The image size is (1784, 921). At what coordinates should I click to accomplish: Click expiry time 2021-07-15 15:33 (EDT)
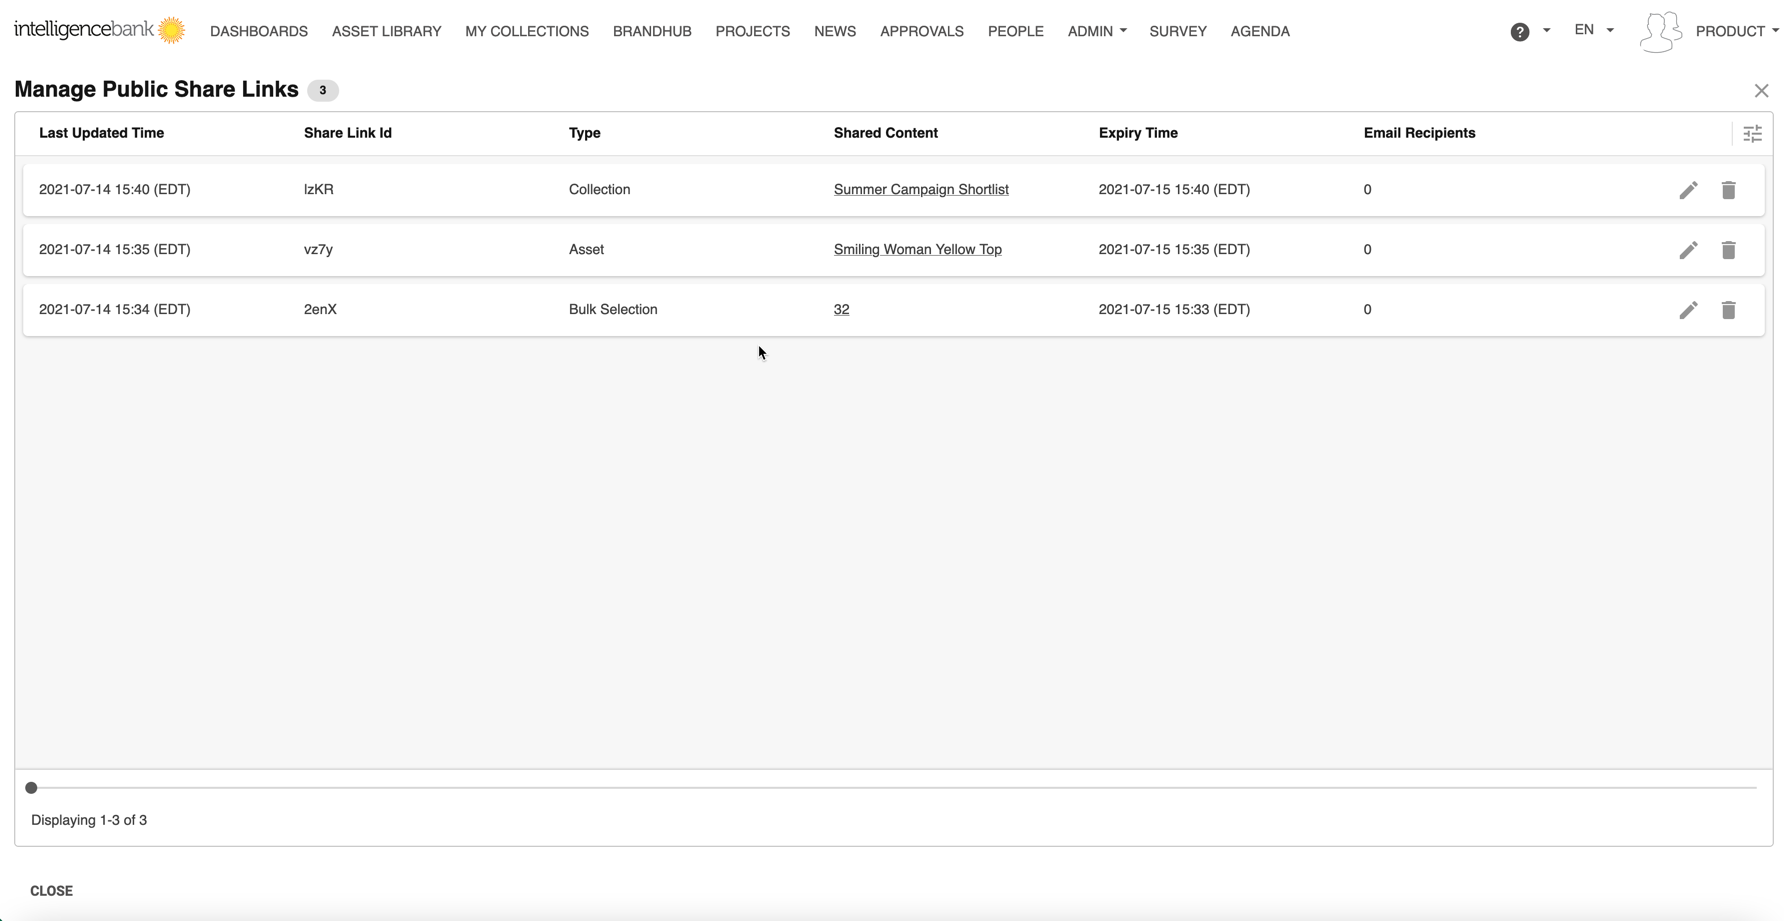1174,309
